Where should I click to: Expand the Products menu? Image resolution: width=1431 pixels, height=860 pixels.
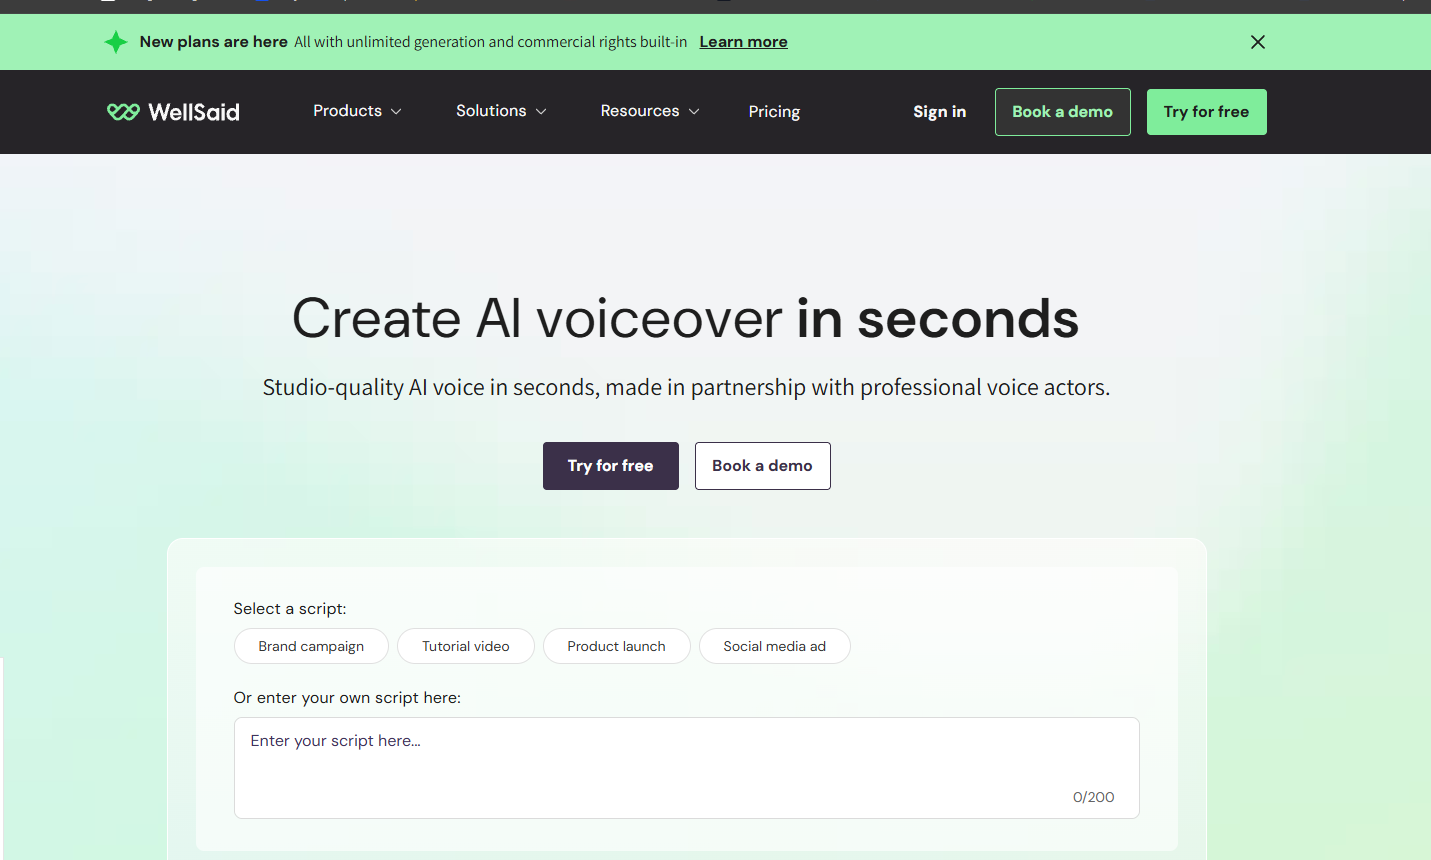pos(357,111)
